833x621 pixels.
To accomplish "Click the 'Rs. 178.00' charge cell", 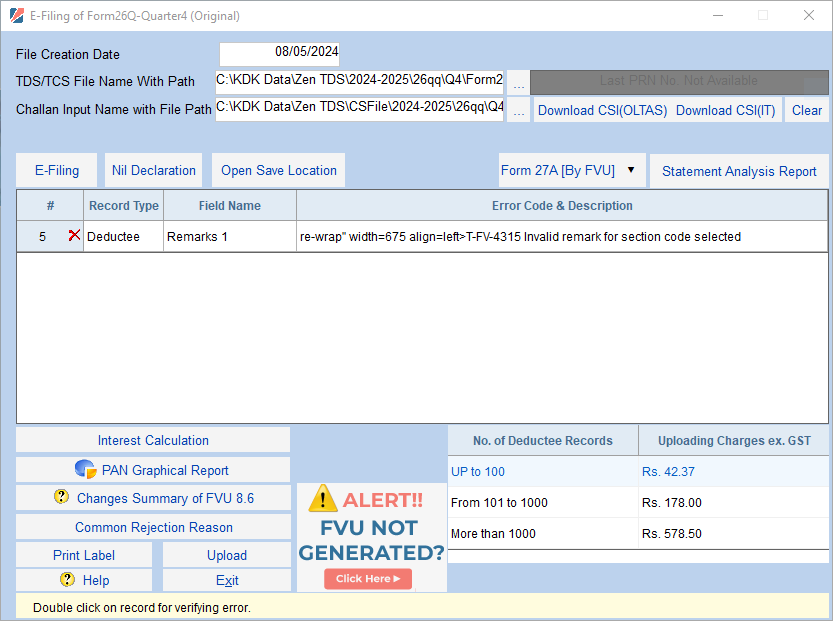I will pos(733,503).
